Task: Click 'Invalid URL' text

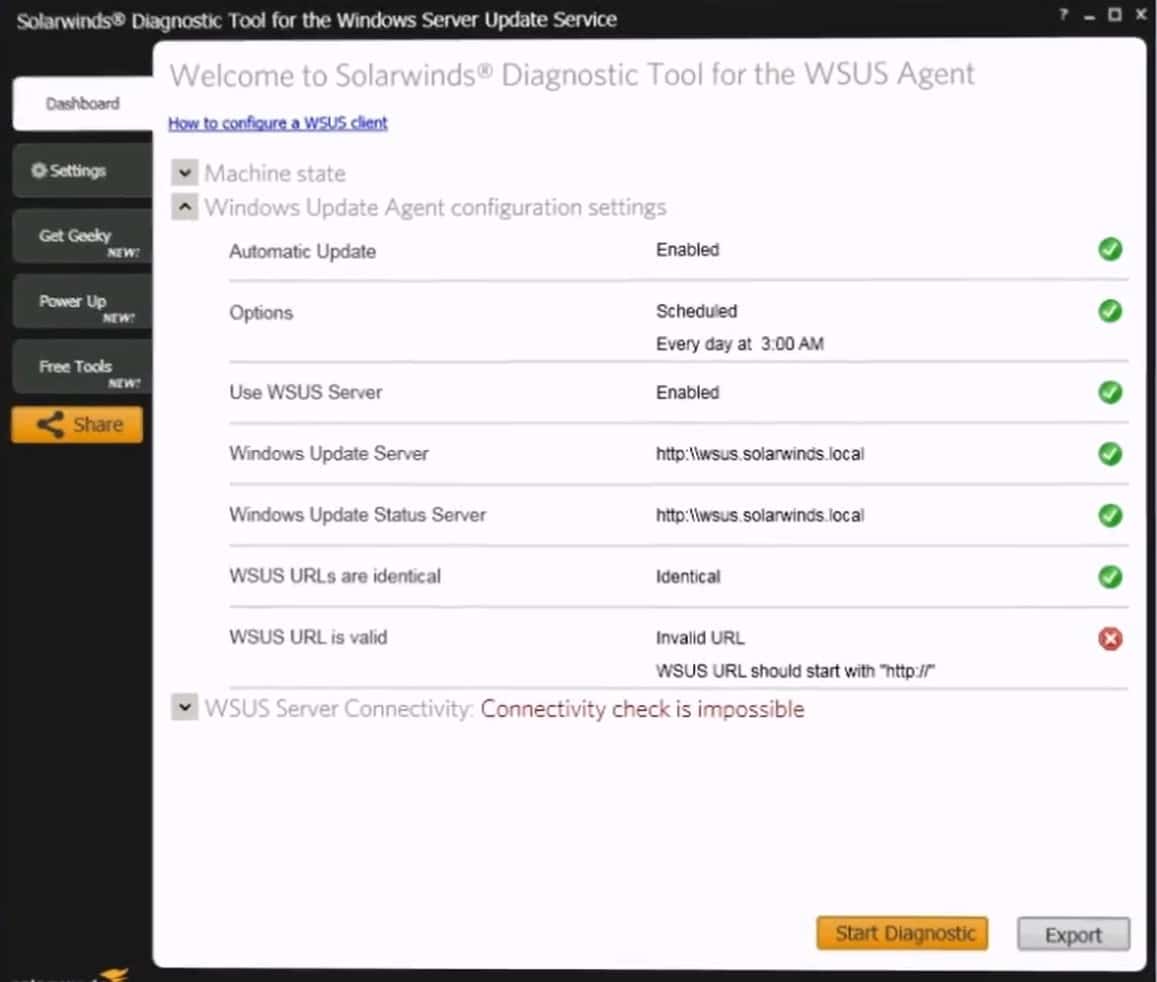Action: (x=700, y=637)
